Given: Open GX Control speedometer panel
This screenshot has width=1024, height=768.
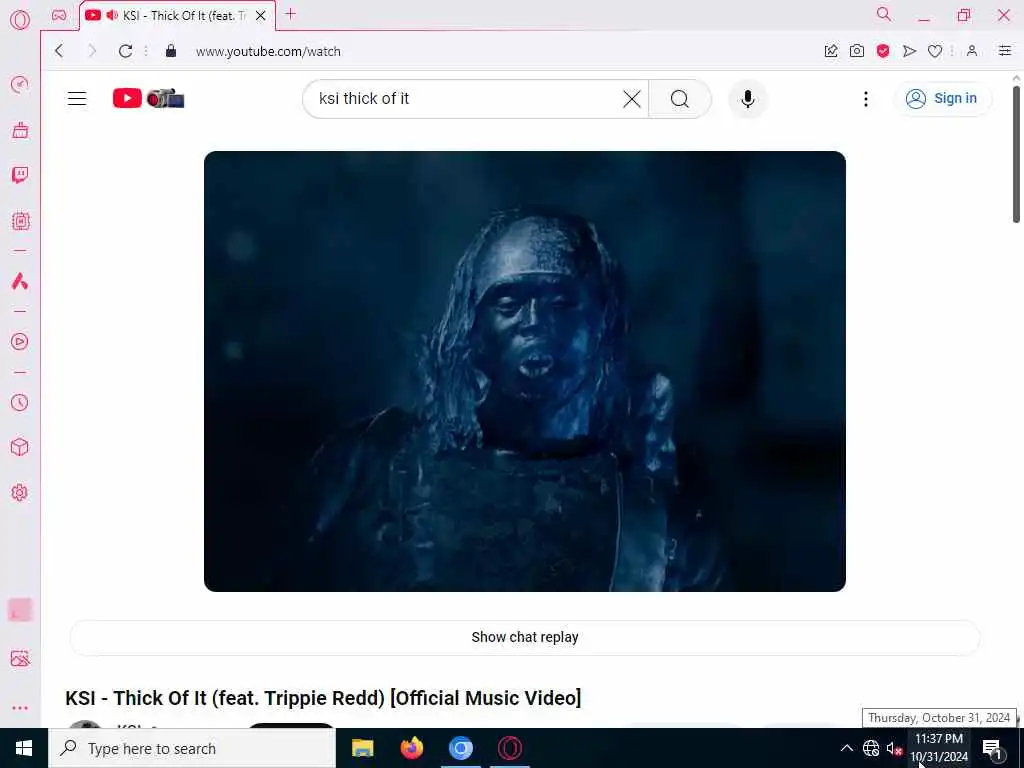Looking at the screenshot, I should point(20,85).
